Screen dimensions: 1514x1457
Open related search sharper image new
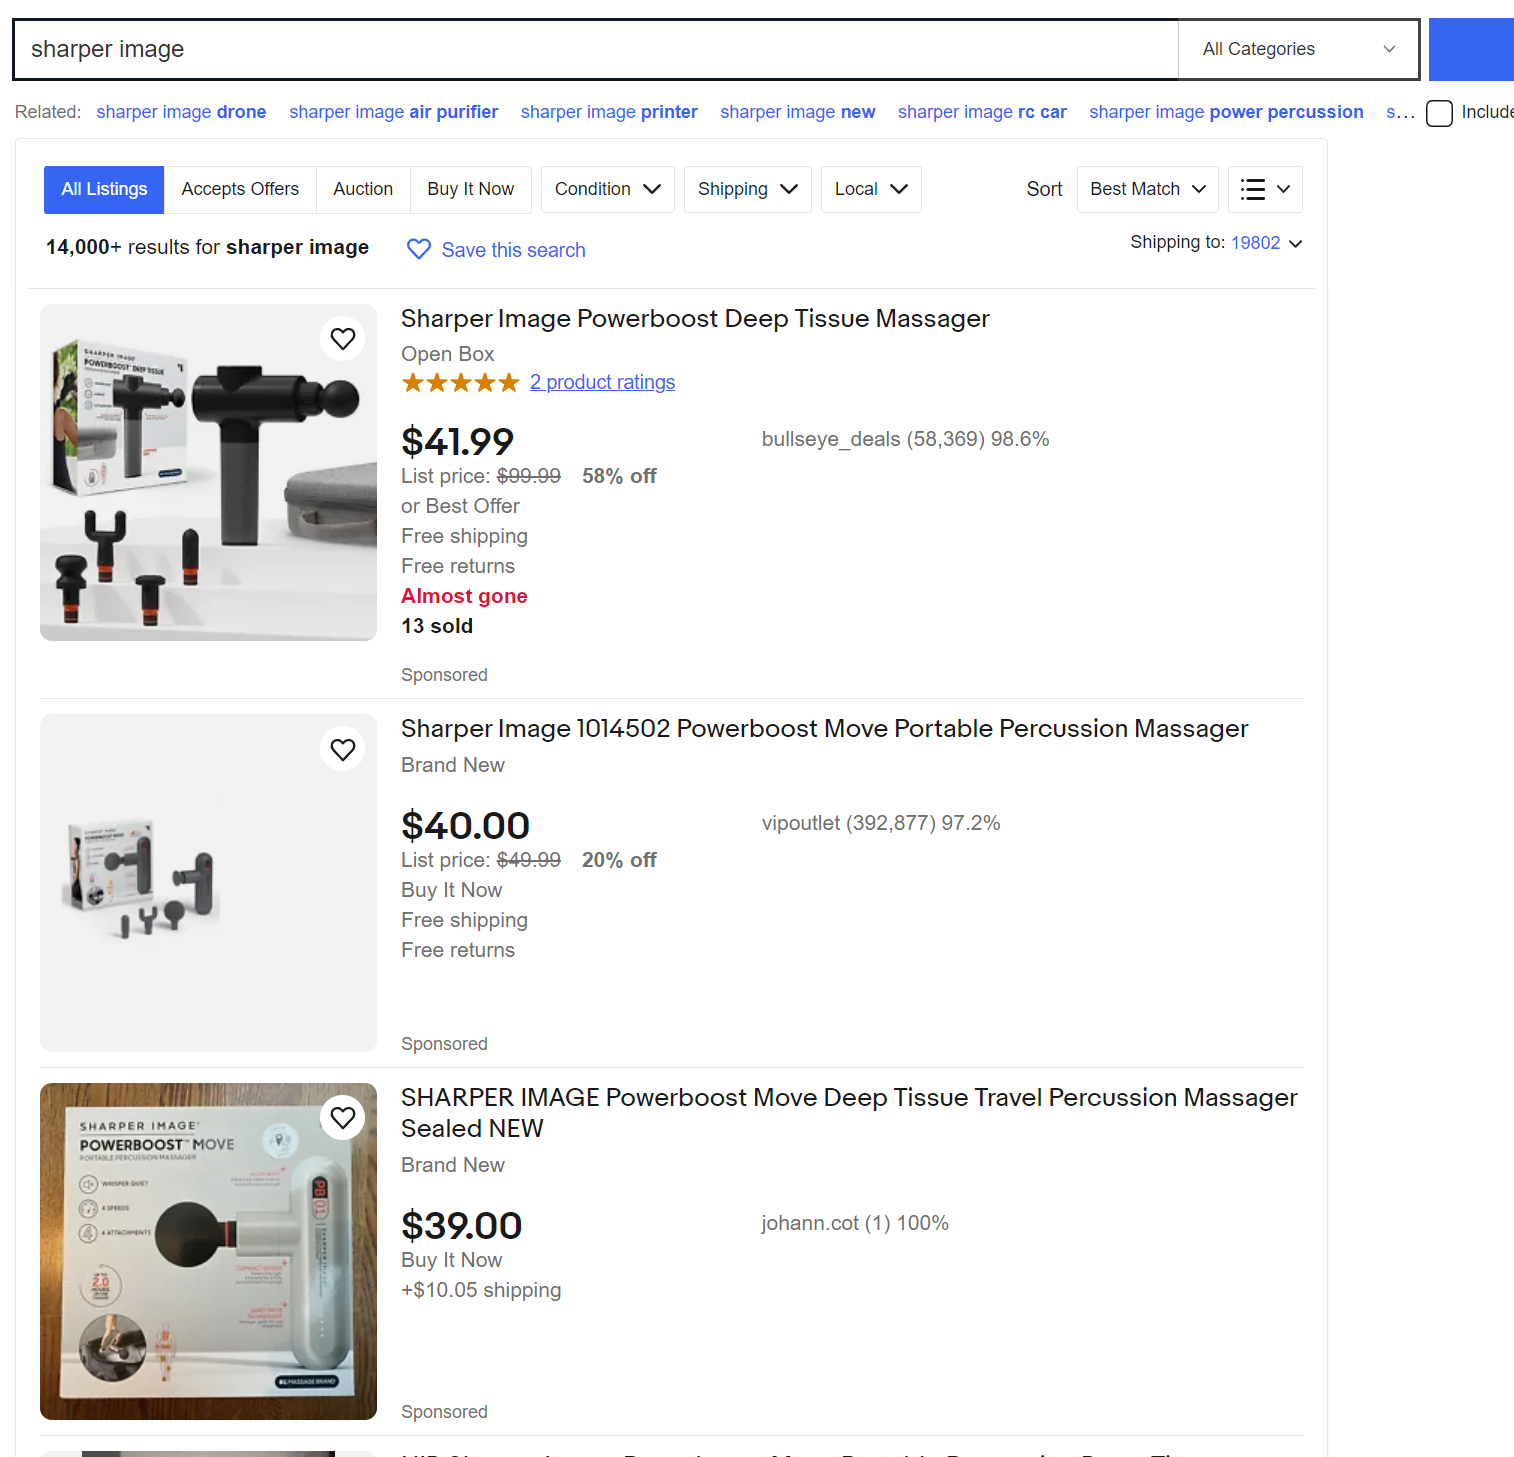[798, 112]
